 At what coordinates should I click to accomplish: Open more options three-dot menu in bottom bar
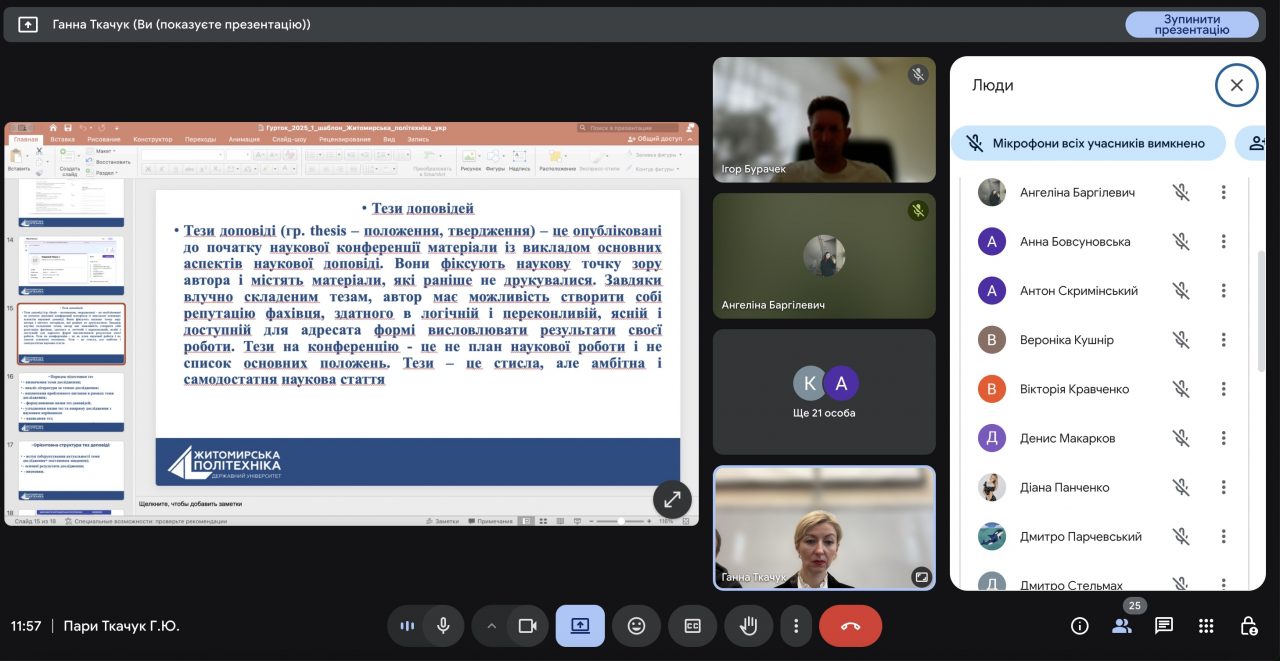796,626
